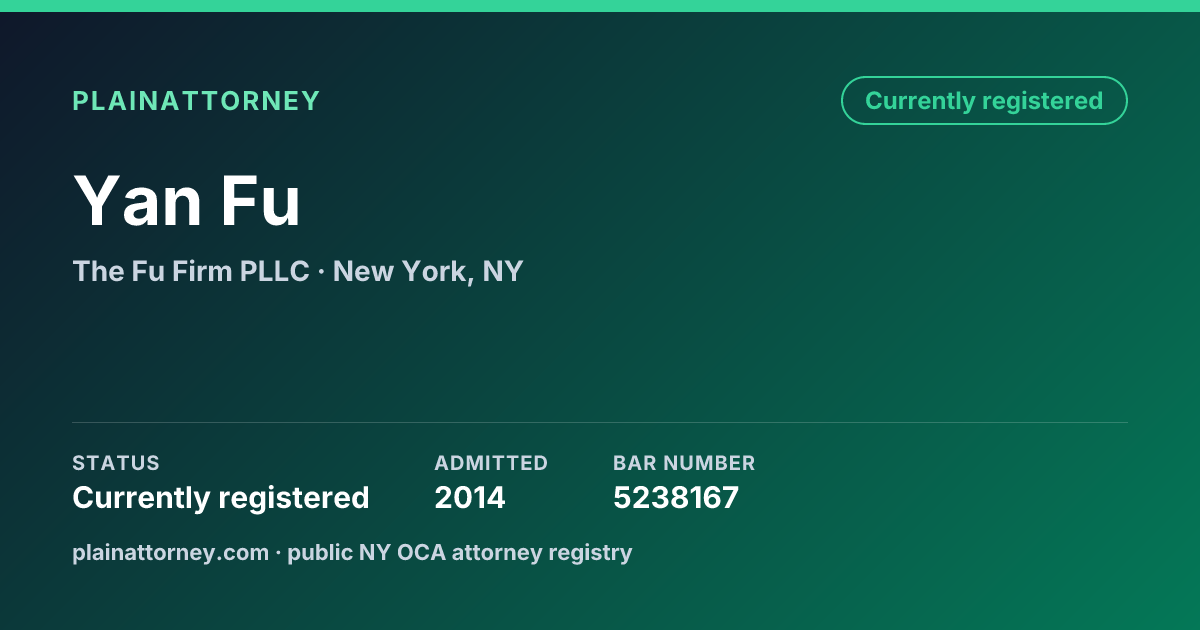Click the ADMITTED label

pos(491,463)
